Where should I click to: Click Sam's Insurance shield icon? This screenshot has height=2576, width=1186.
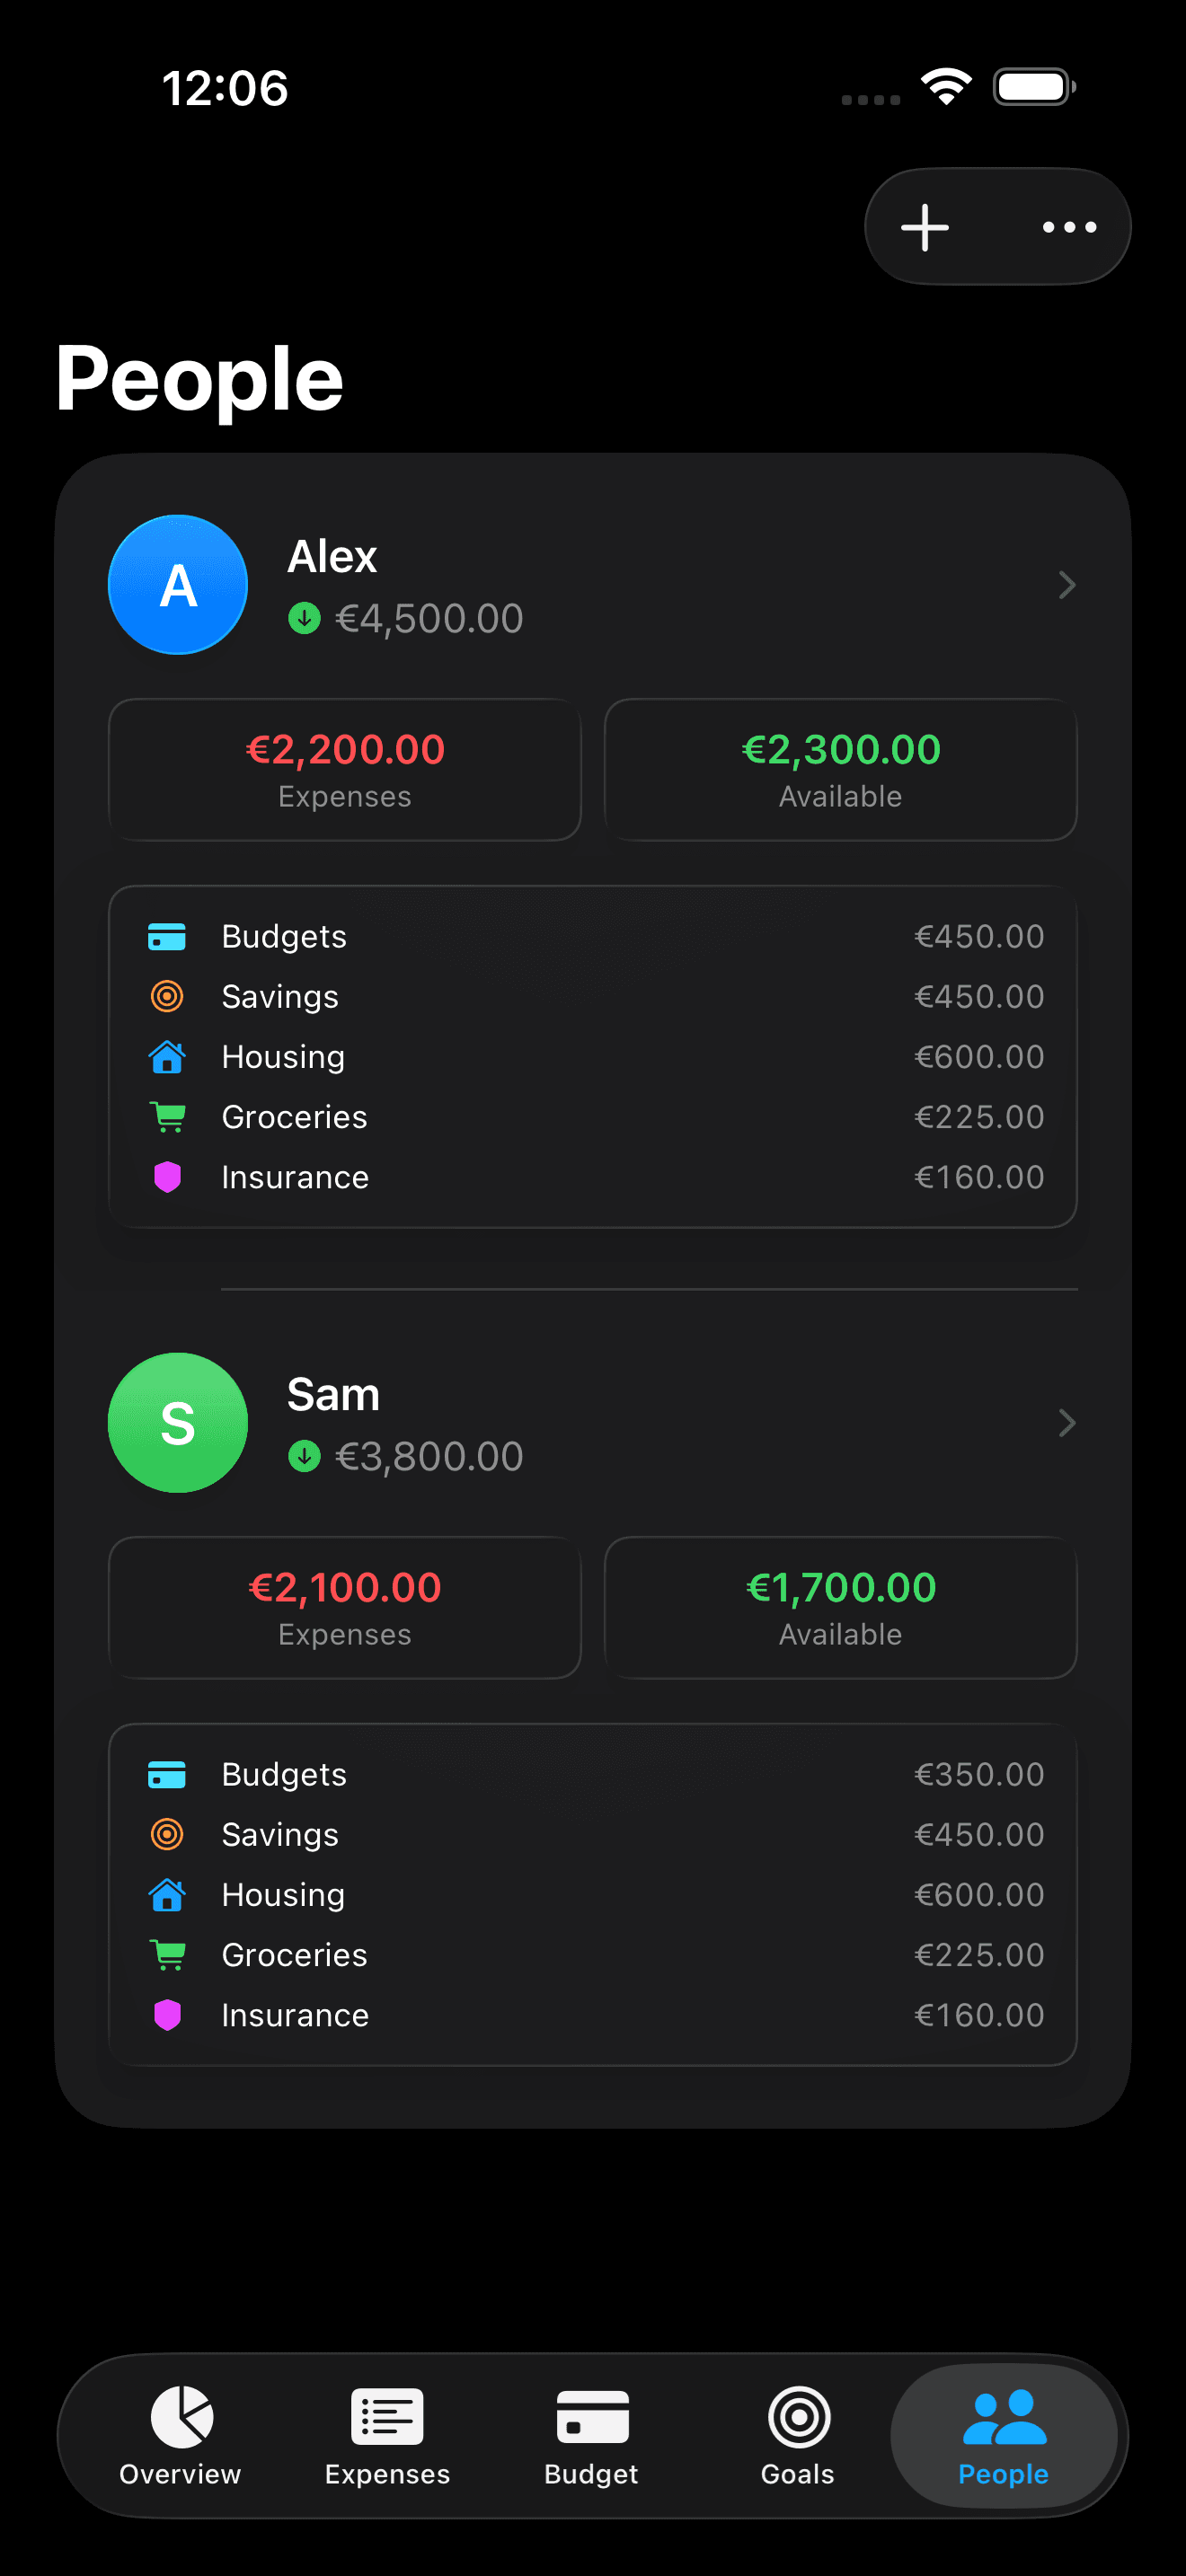pyautogui.click(x=167, y=2015)
